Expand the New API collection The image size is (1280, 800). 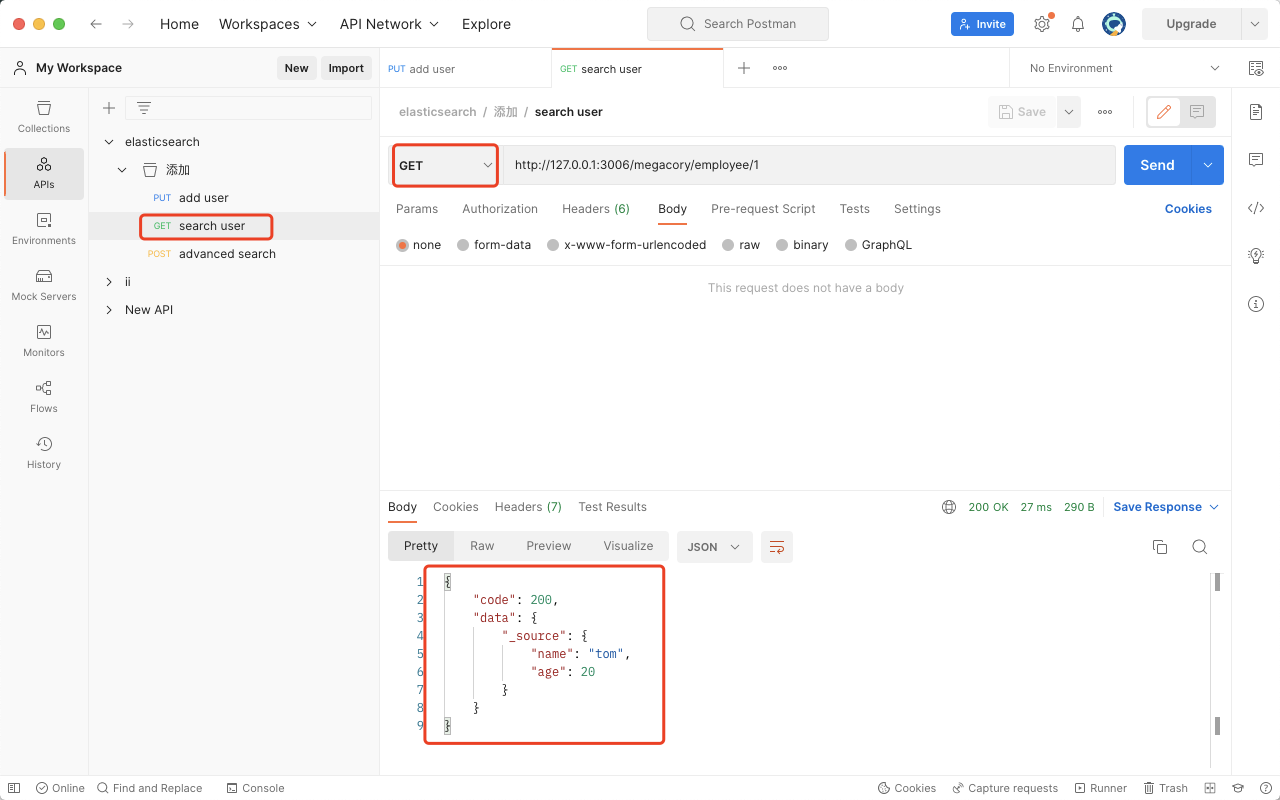click(109, 309)
